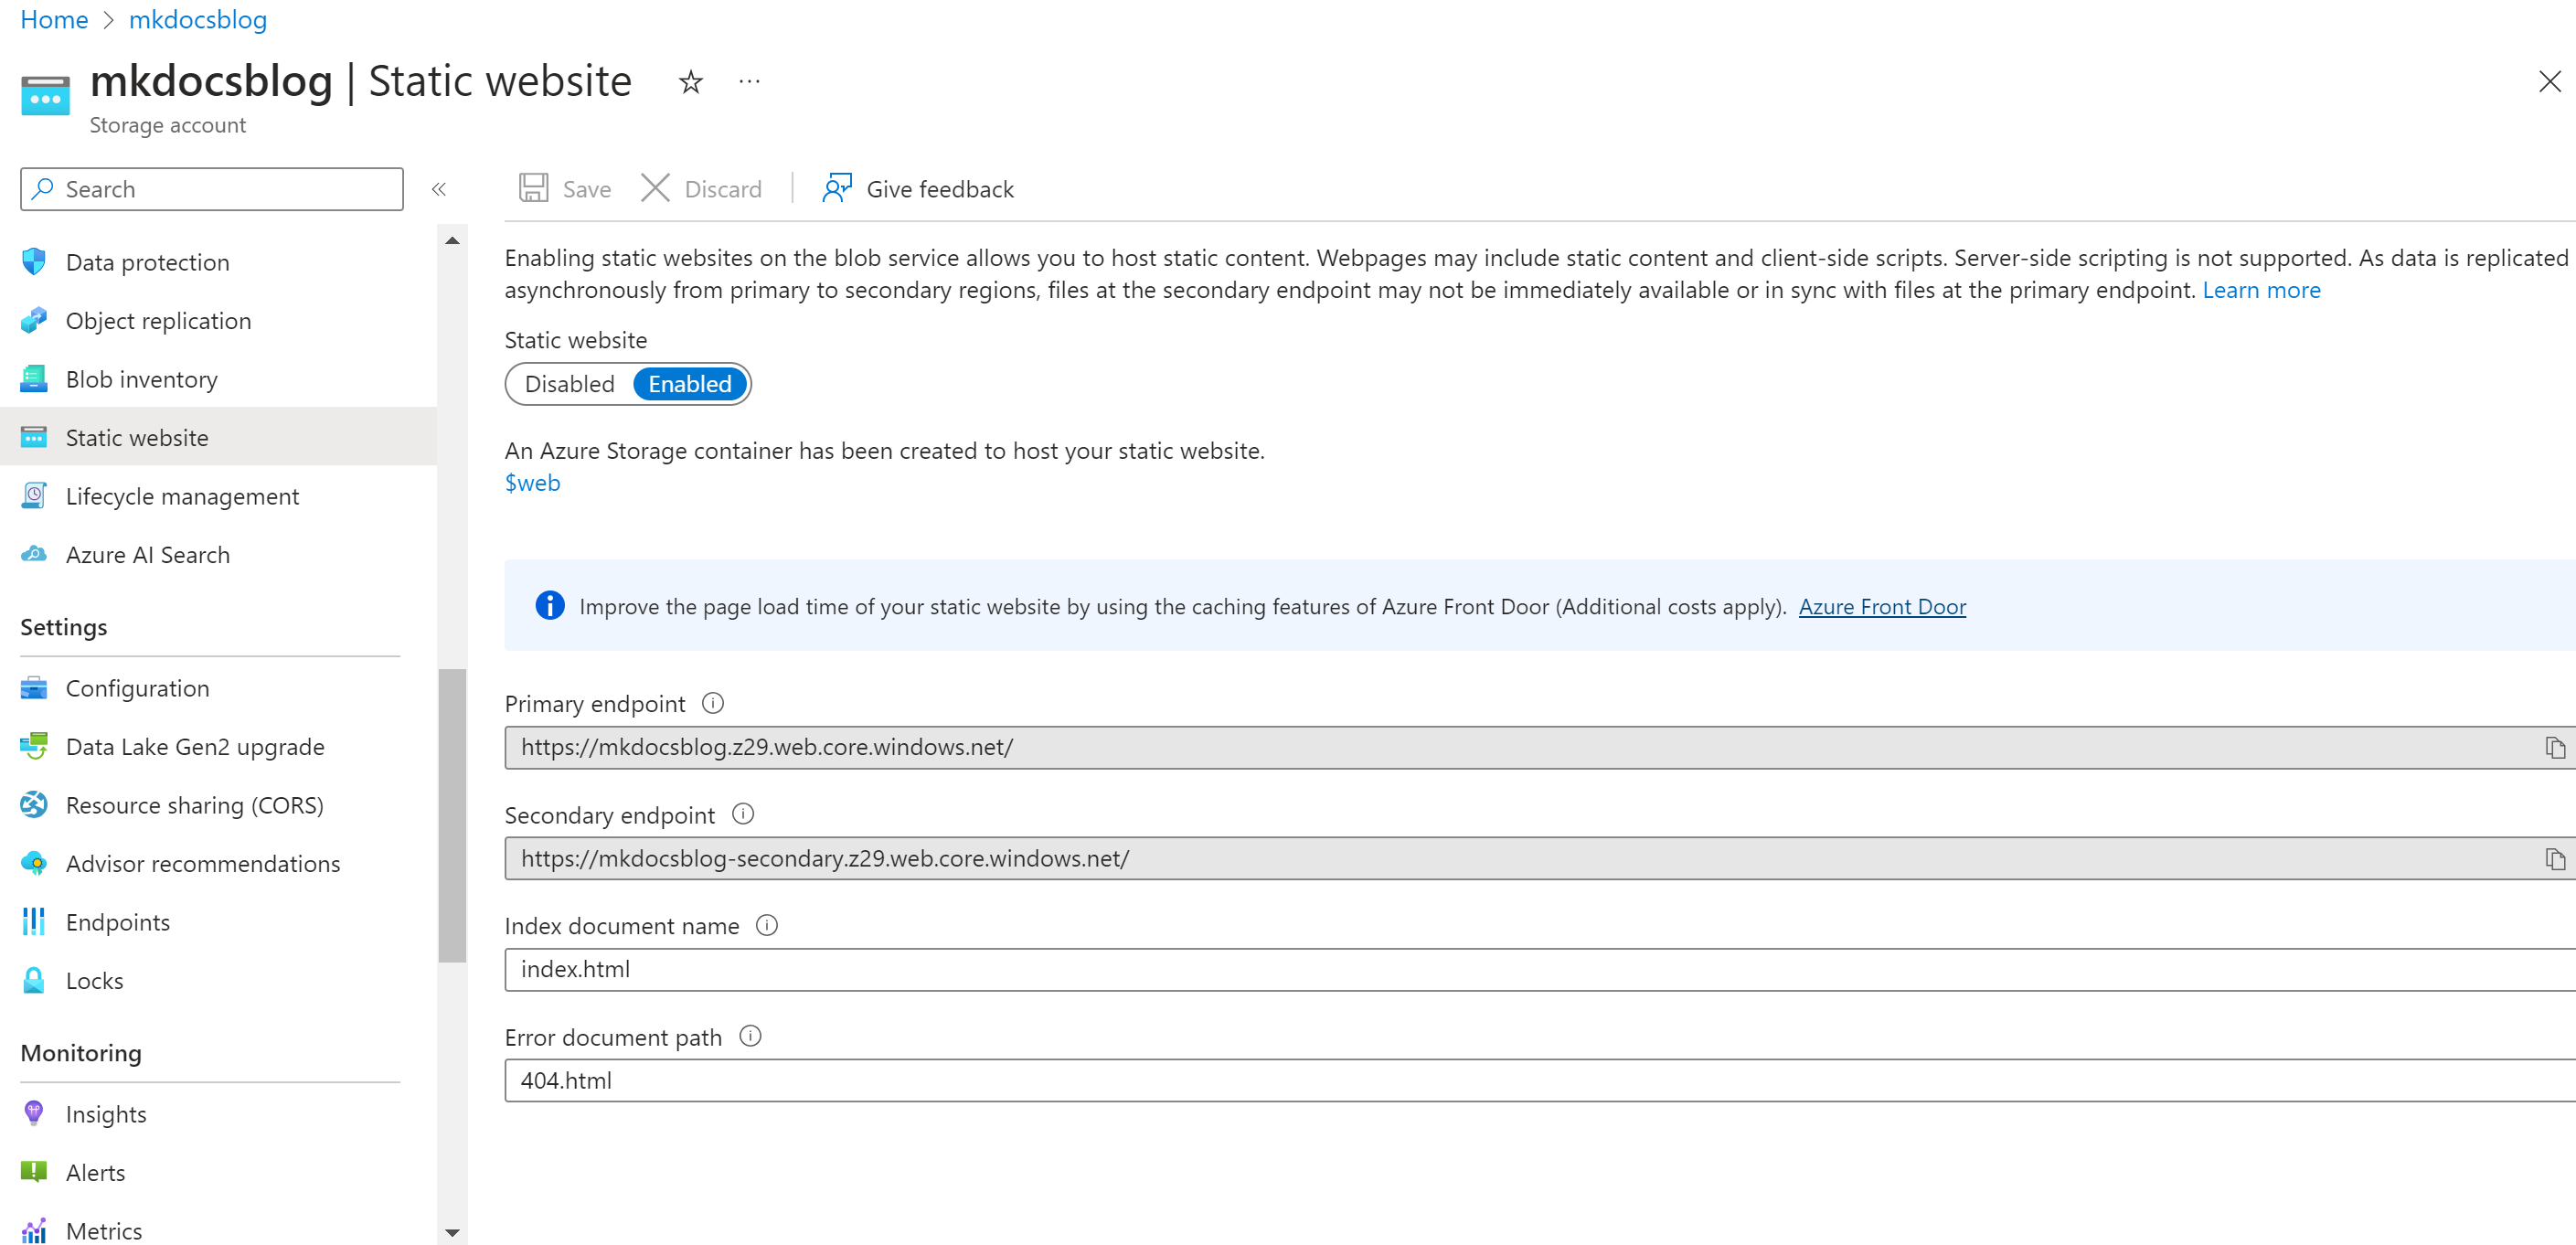The width and height of the screenshot is (2576, 1245).
Task: Open Metrics monitoring page
Action: 218,1231
